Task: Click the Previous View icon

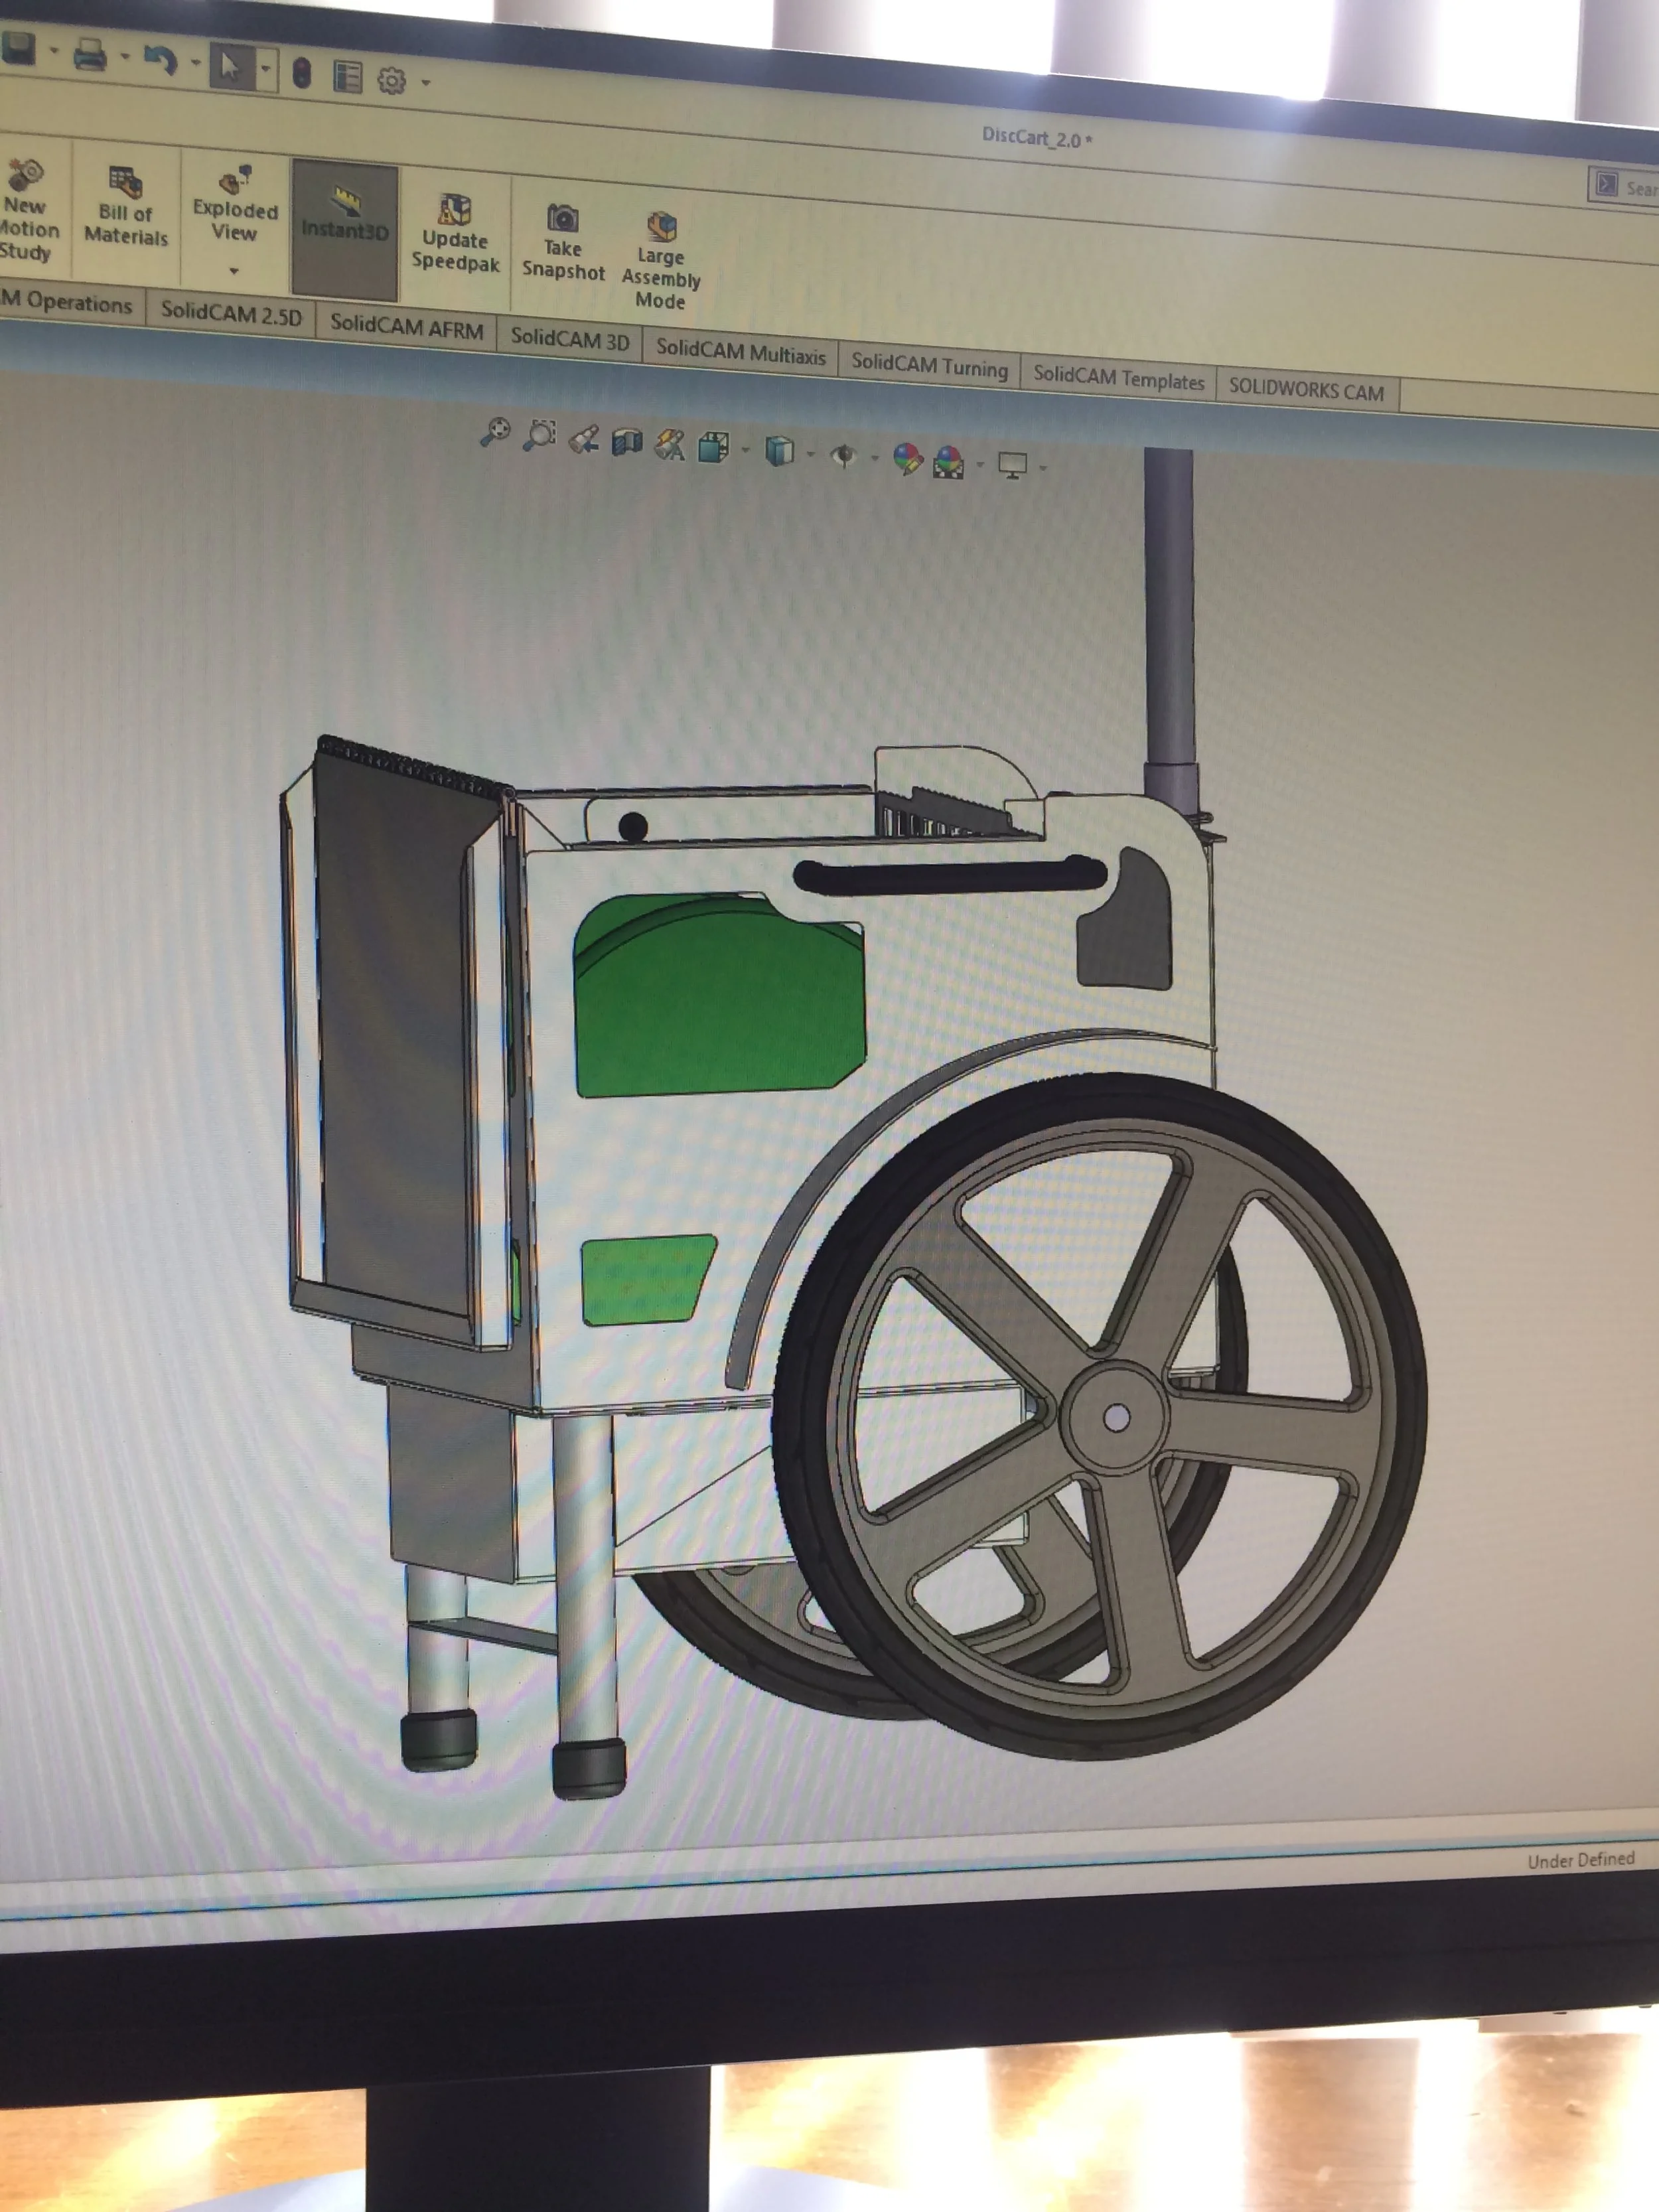Action: (584, 439)
